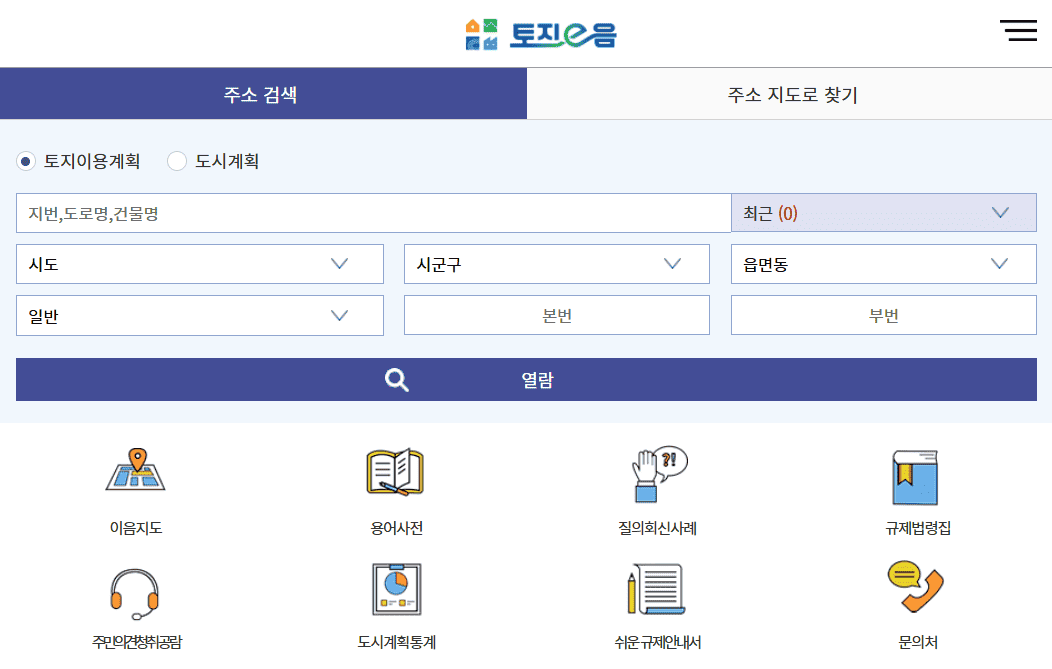
Task: Expand the 시군구 district dropdown
Action: click(x=556, y=263)
